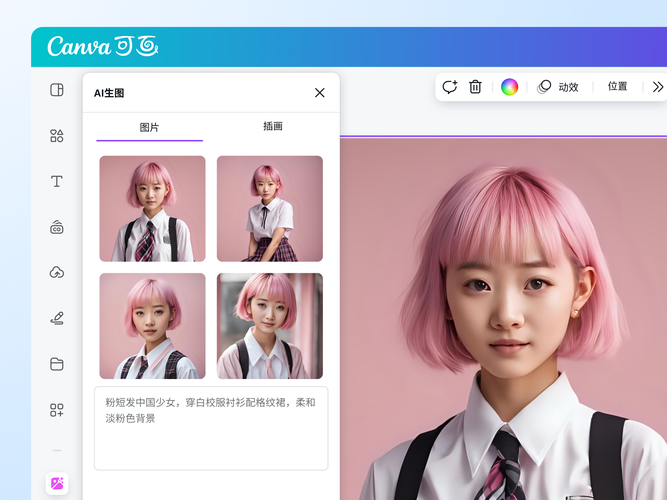The height and width of the screenshot is (500, 667).
Task: Open the Apps grid-plus icon in sidebar
Action: pos(57,410)
